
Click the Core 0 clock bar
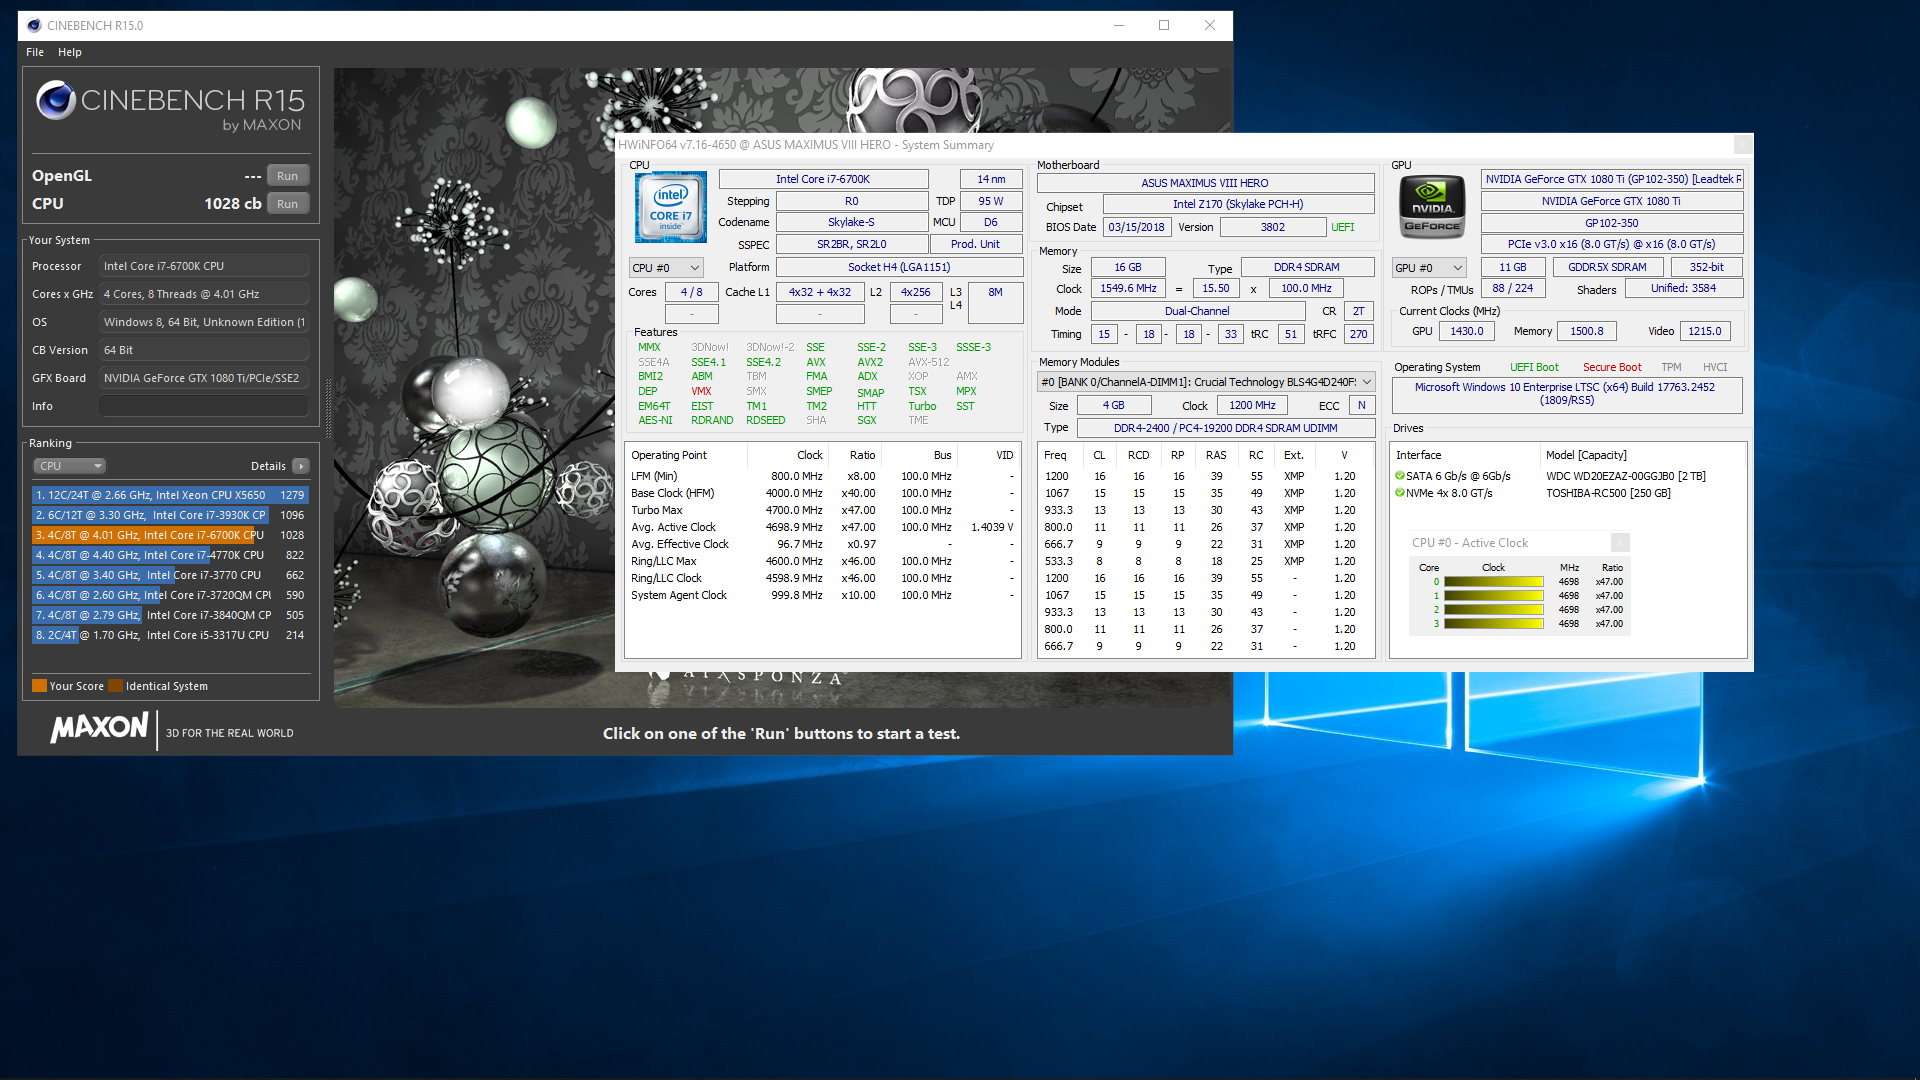(1493, 582)
